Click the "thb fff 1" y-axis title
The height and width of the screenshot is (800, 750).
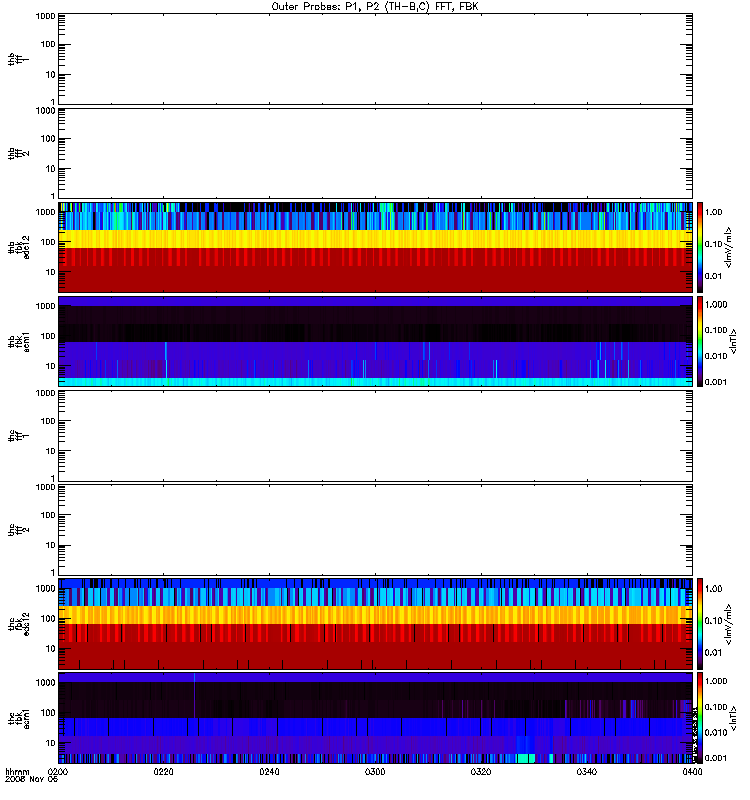pyautogui.click(x=19, y=59)
